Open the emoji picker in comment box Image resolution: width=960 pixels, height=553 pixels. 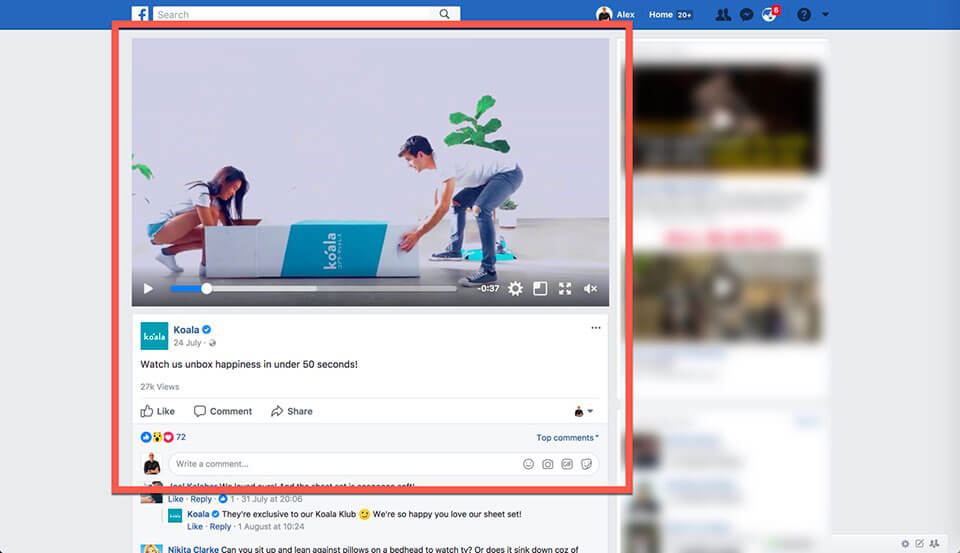[528, 464]
